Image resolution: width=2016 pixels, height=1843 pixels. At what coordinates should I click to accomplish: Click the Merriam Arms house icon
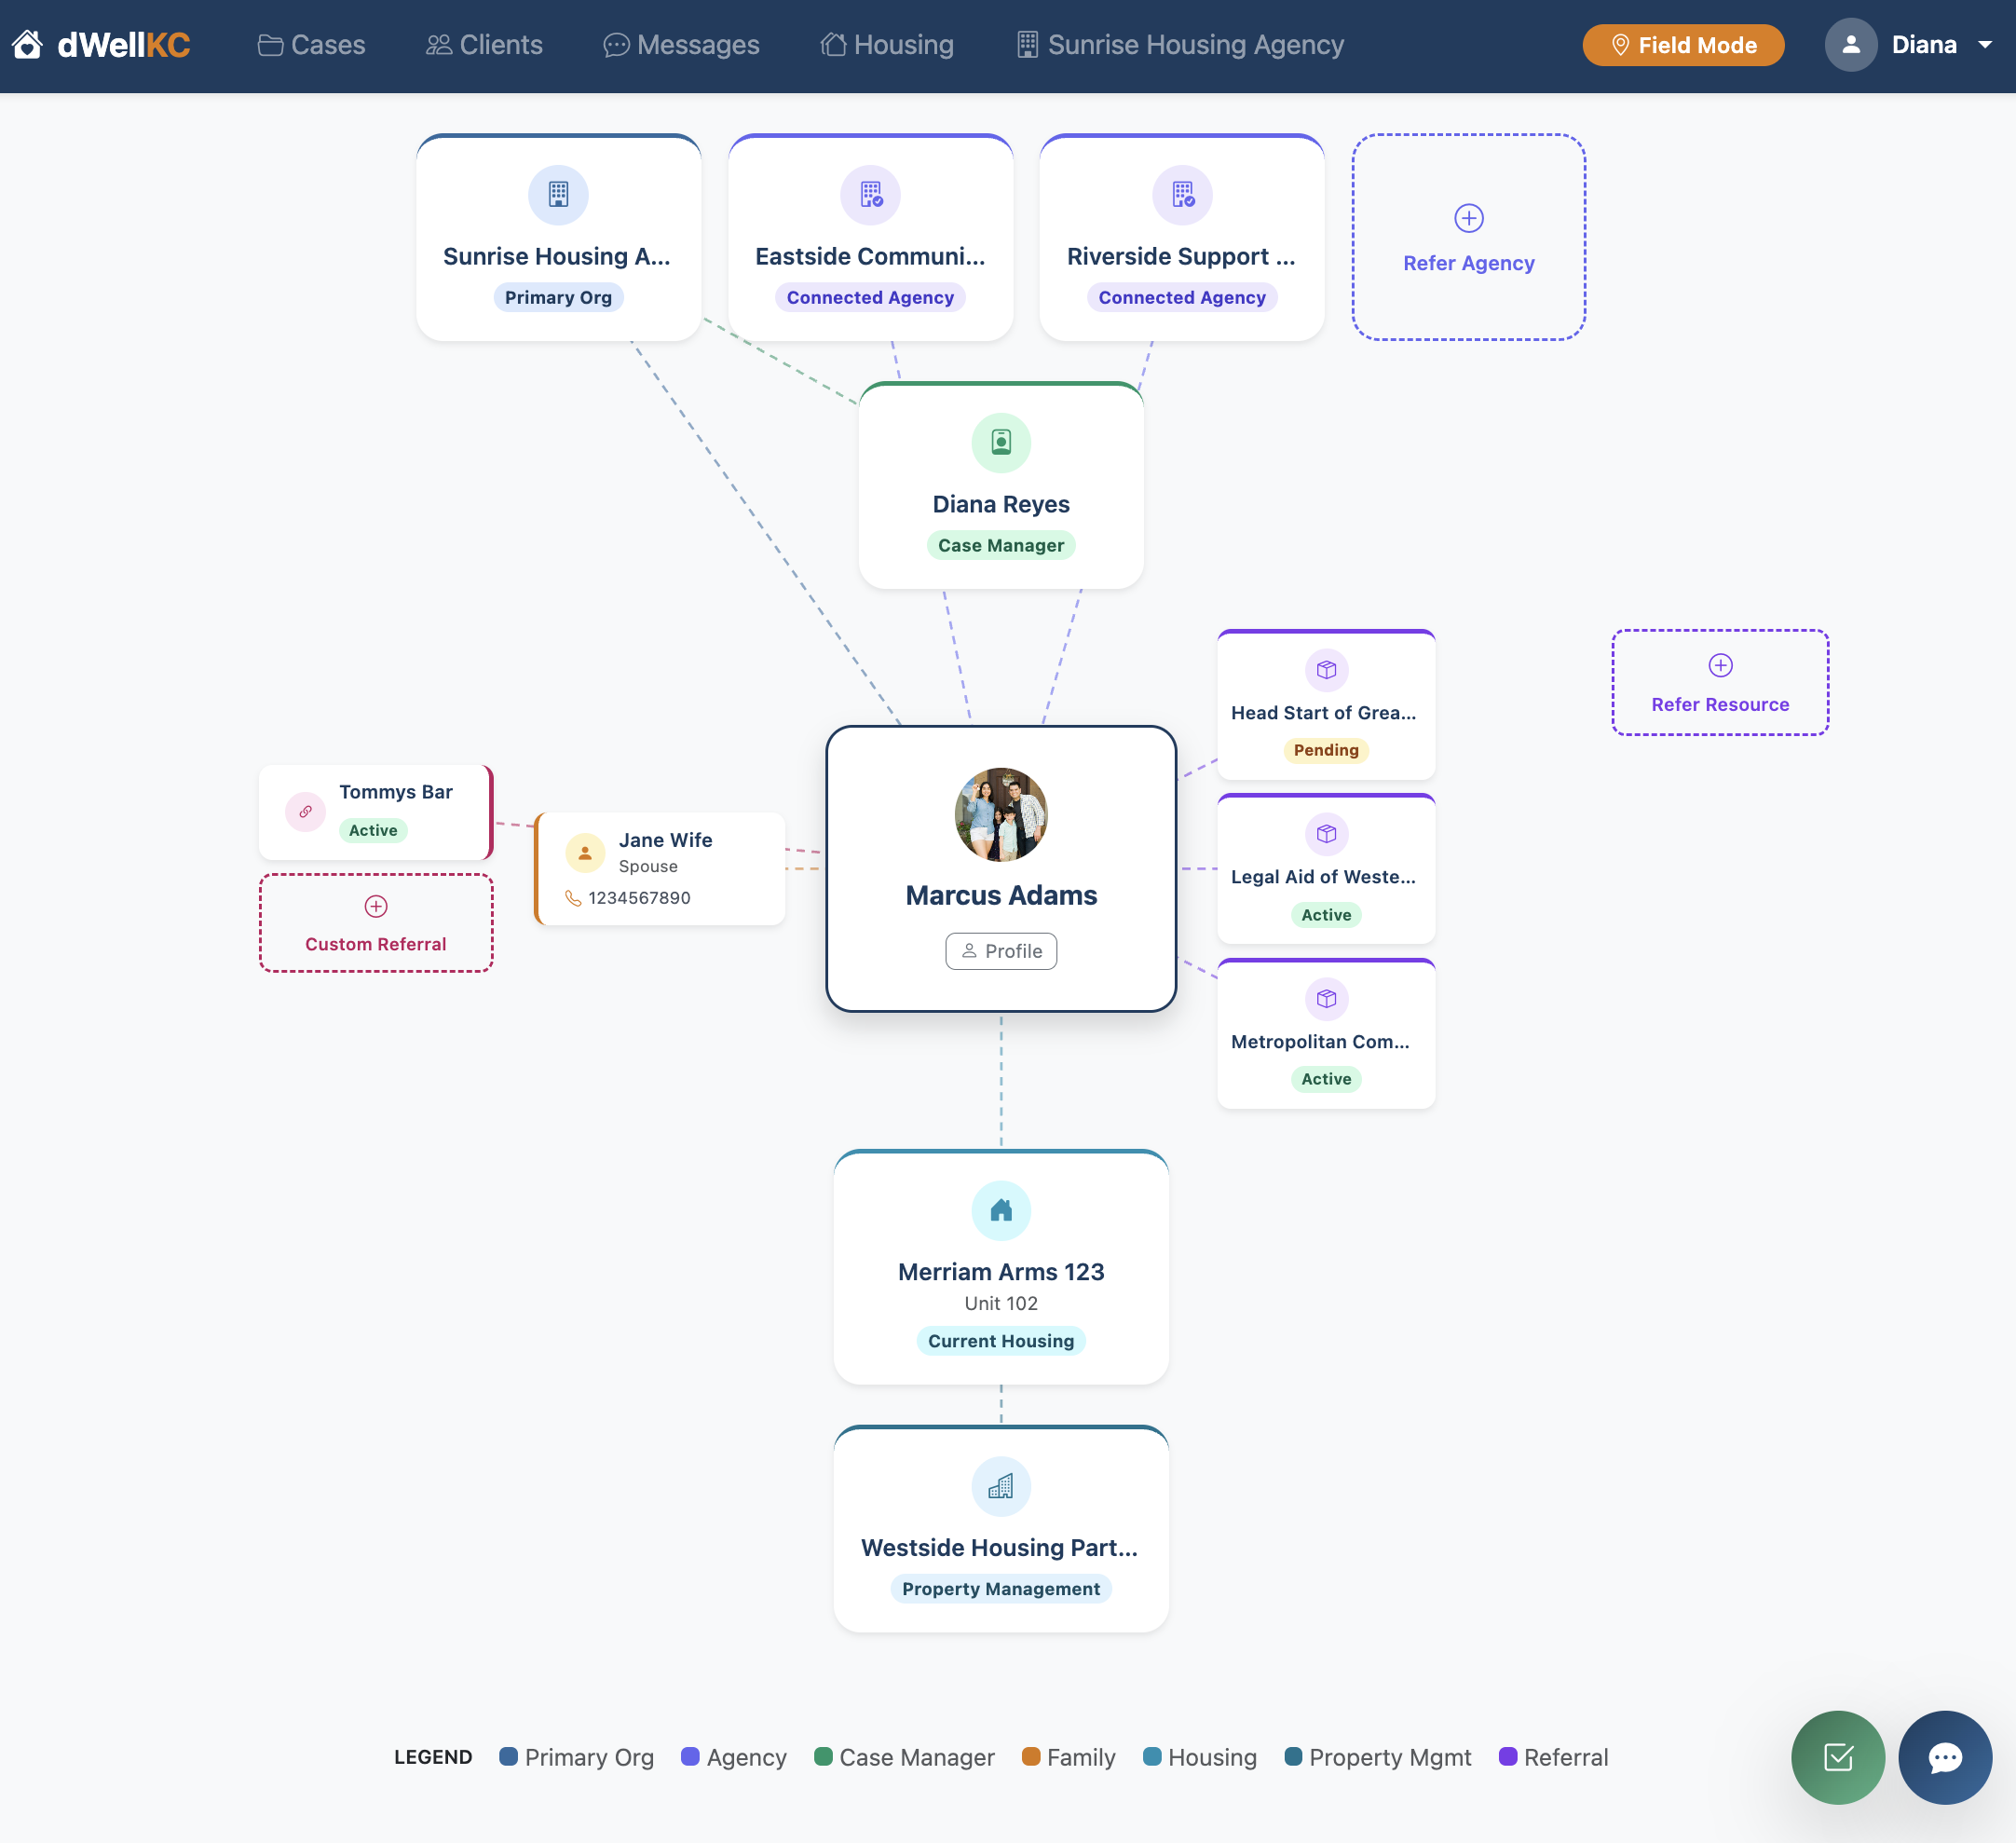point(1001,1211)
